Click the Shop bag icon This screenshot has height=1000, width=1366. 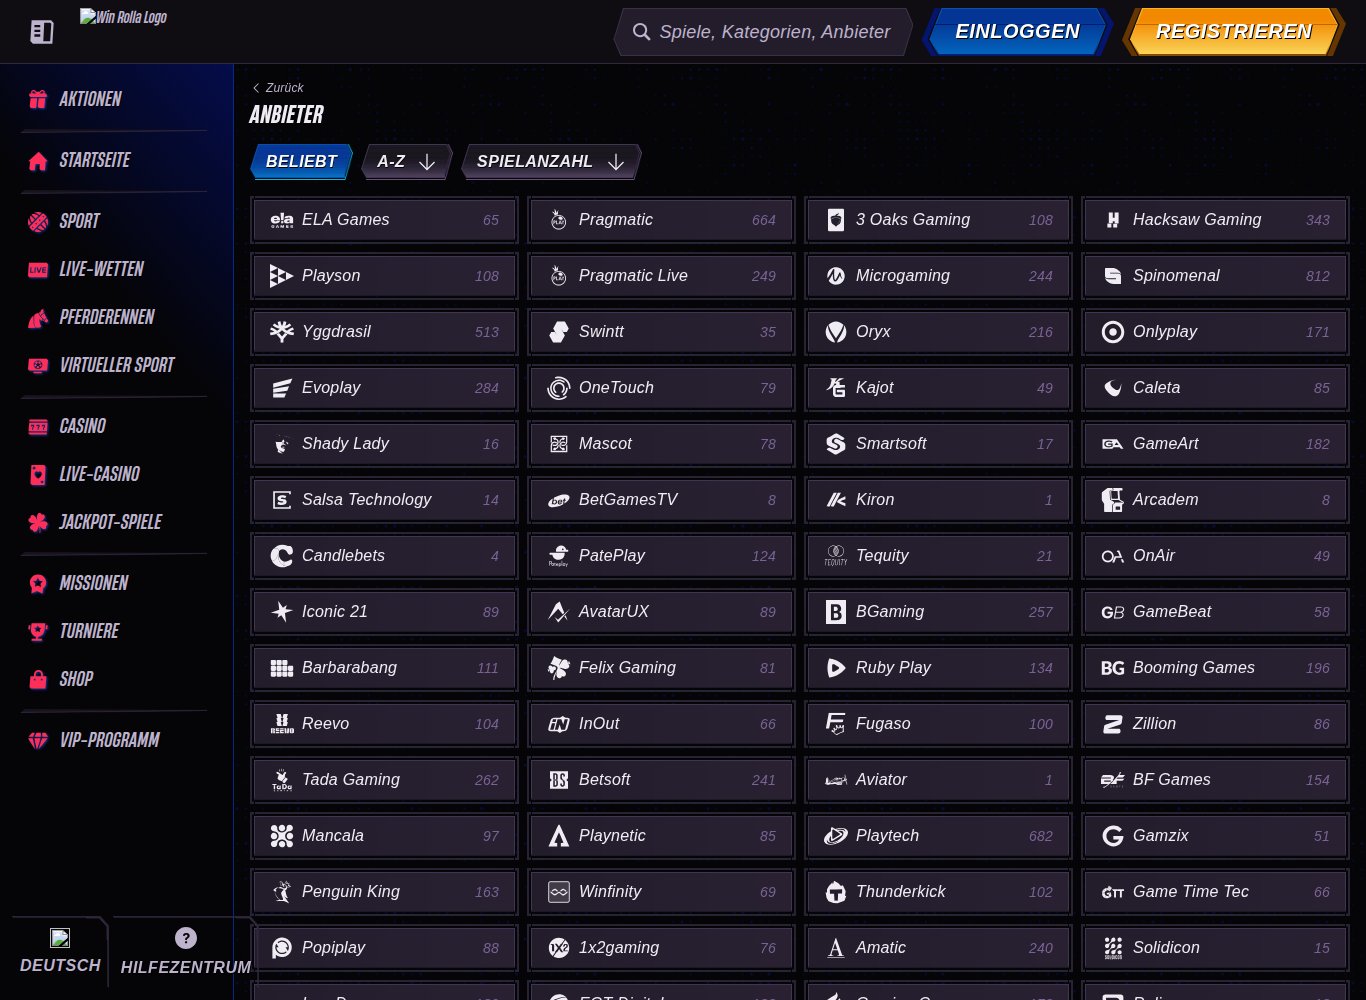pos(38,680)
